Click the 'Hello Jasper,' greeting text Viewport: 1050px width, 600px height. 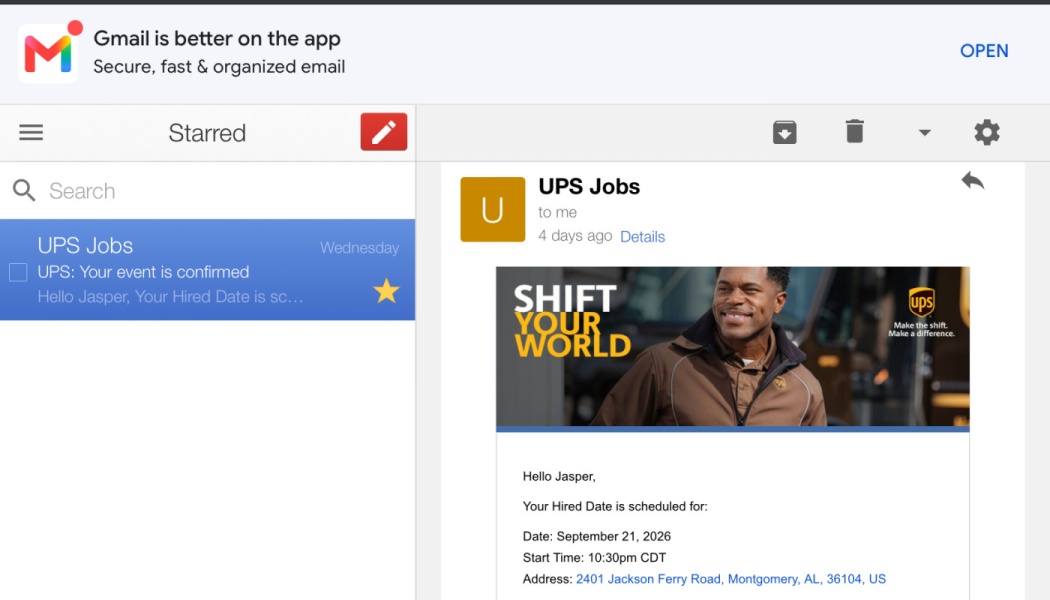coord(559,476)
